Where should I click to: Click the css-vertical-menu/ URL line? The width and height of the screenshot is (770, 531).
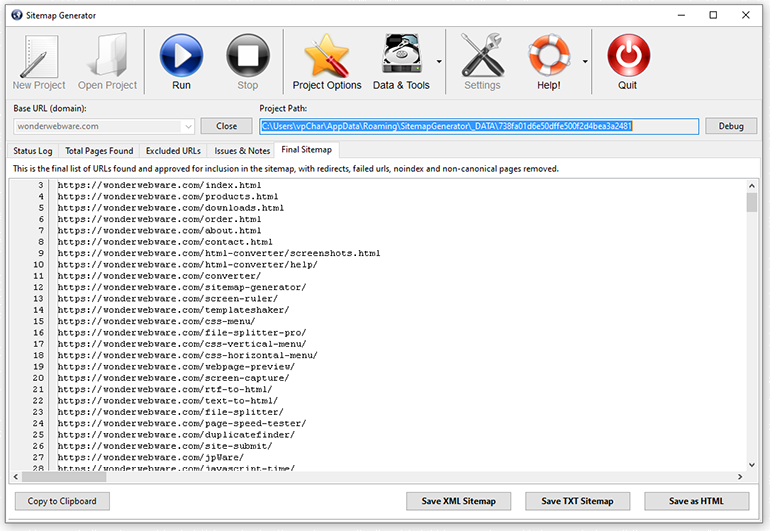(182, 343)
